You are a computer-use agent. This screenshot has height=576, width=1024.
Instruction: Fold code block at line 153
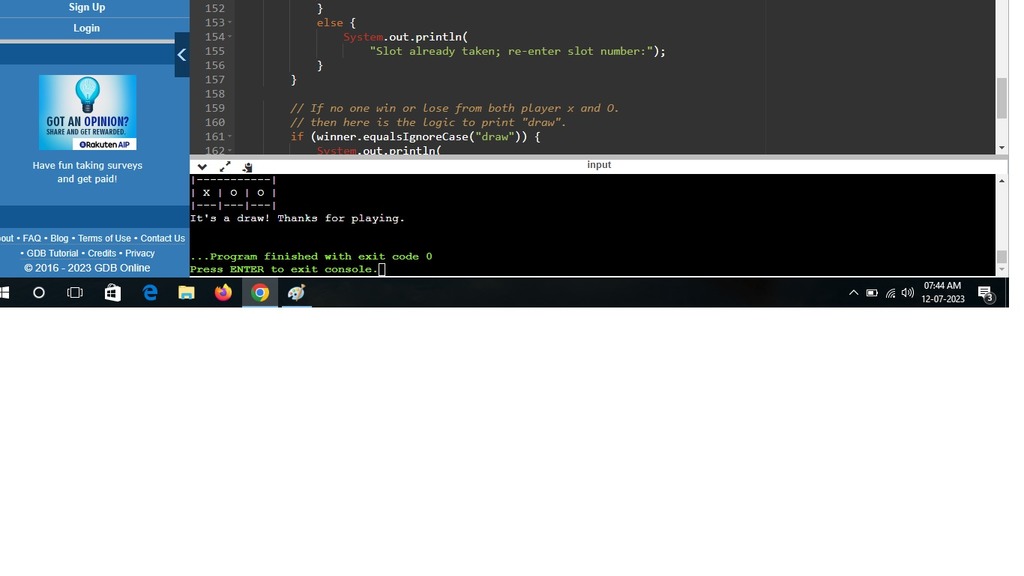(230, 23)
